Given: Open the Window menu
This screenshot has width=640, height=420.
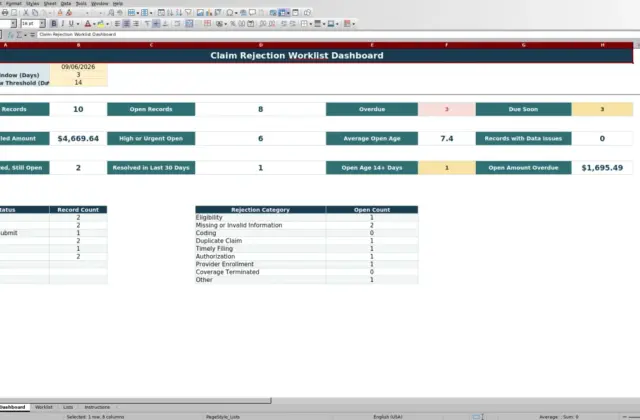Looking at the screenshot, I should 100,3.
